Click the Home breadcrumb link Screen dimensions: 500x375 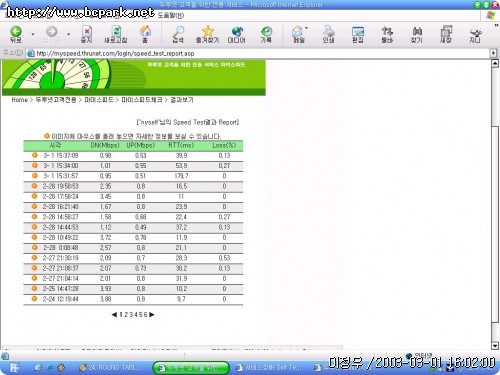coord(19,100)
